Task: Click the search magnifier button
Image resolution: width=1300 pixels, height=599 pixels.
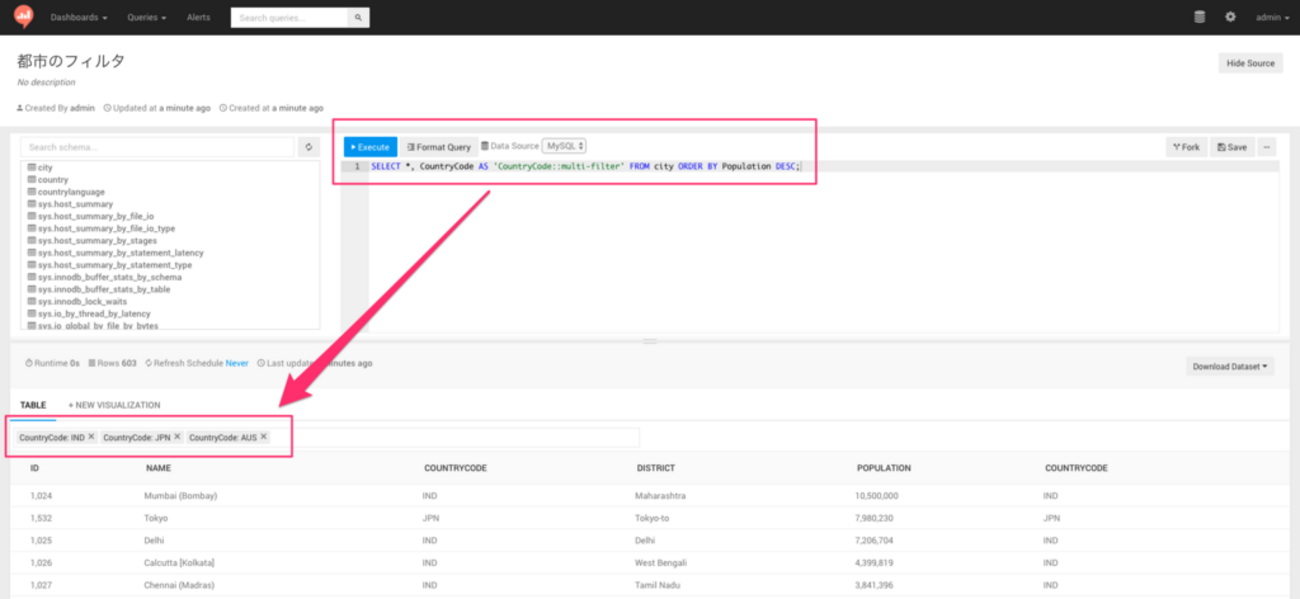Action: click(358, 18)
